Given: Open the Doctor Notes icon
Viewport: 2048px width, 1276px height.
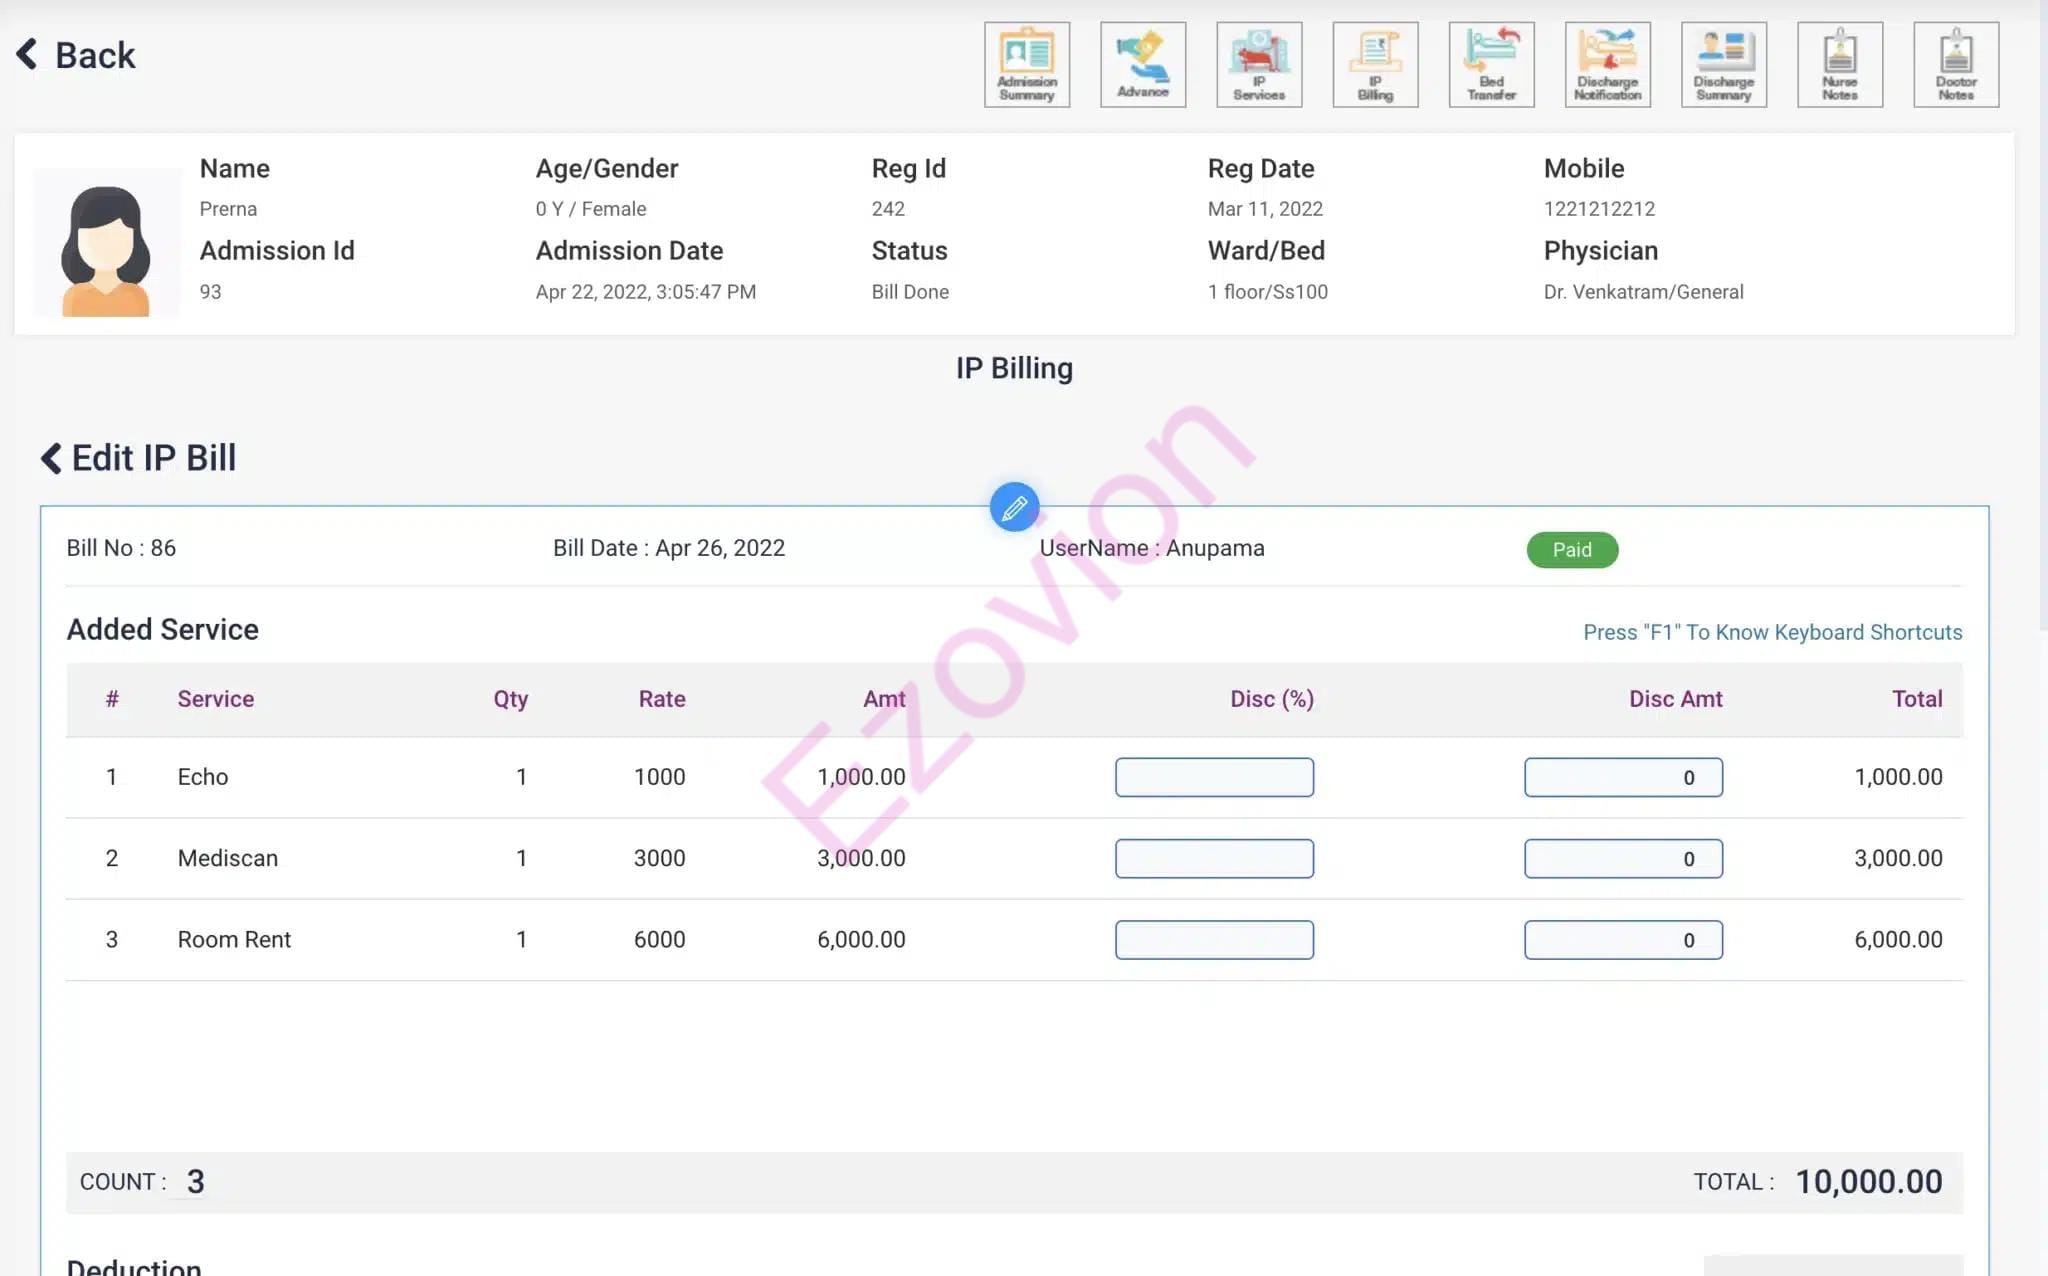Looking at the screenshot, I should [x=1955, y=65].
